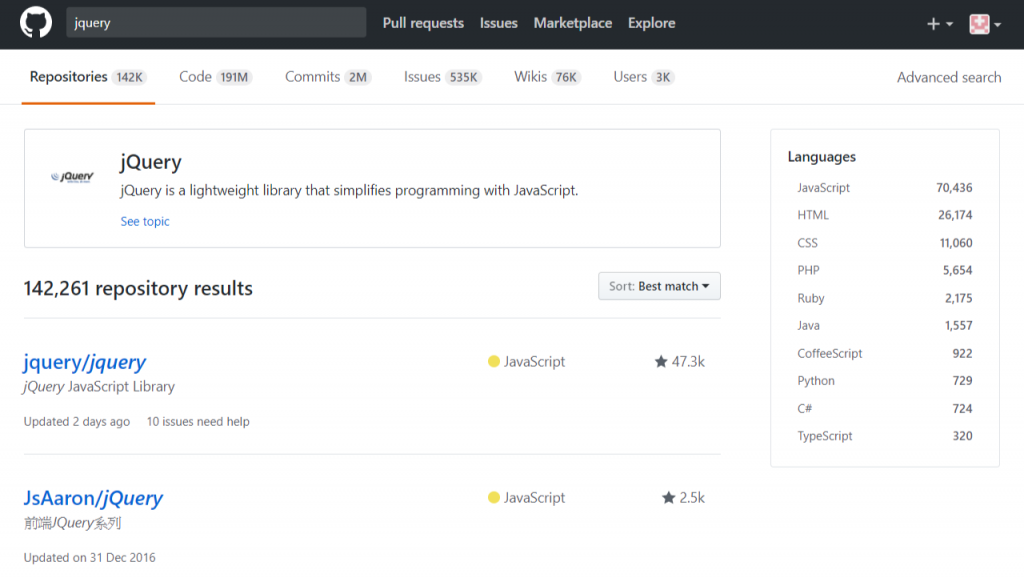Screen dimensions: 1024x578
Task: Click yellow language dot for jquery/jquery
Action: (494, 361)
